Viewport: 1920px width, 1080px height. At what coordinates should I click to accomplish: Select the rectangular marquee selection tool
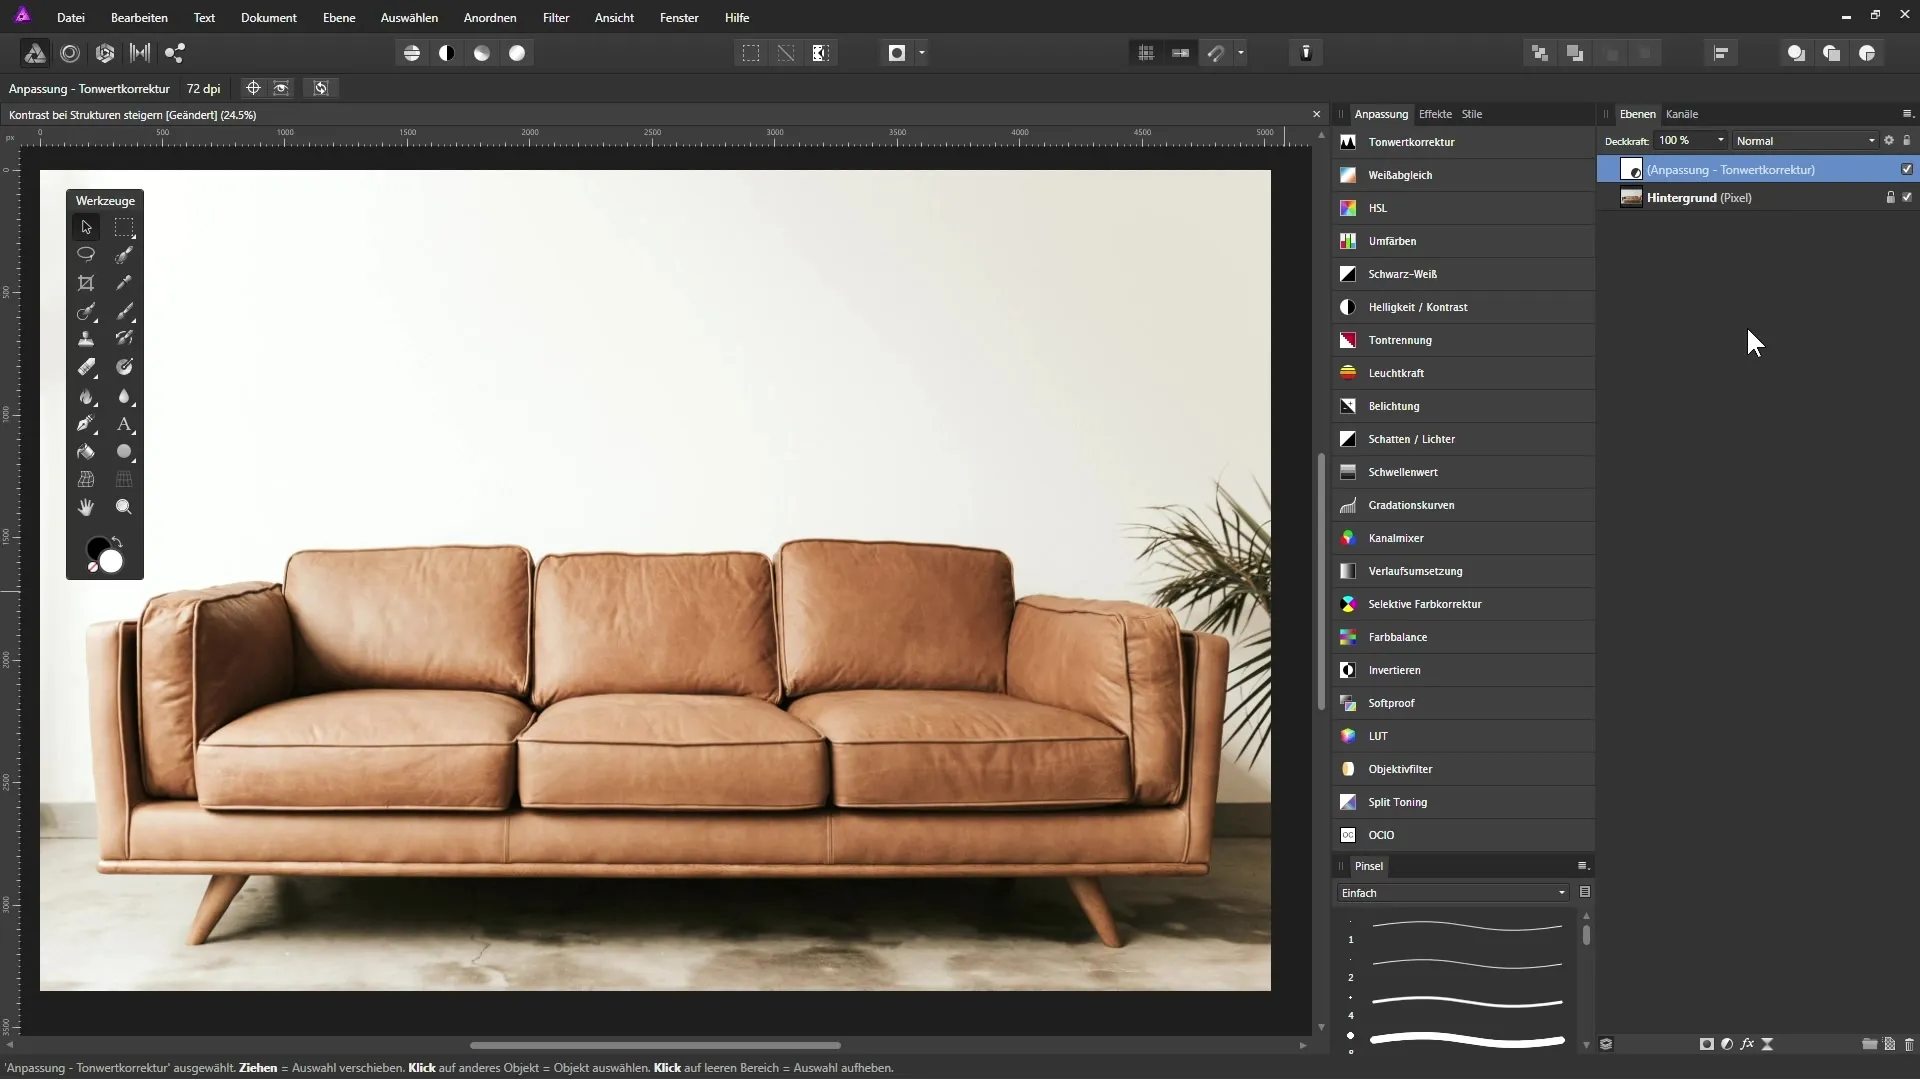[x=124, y=227]
